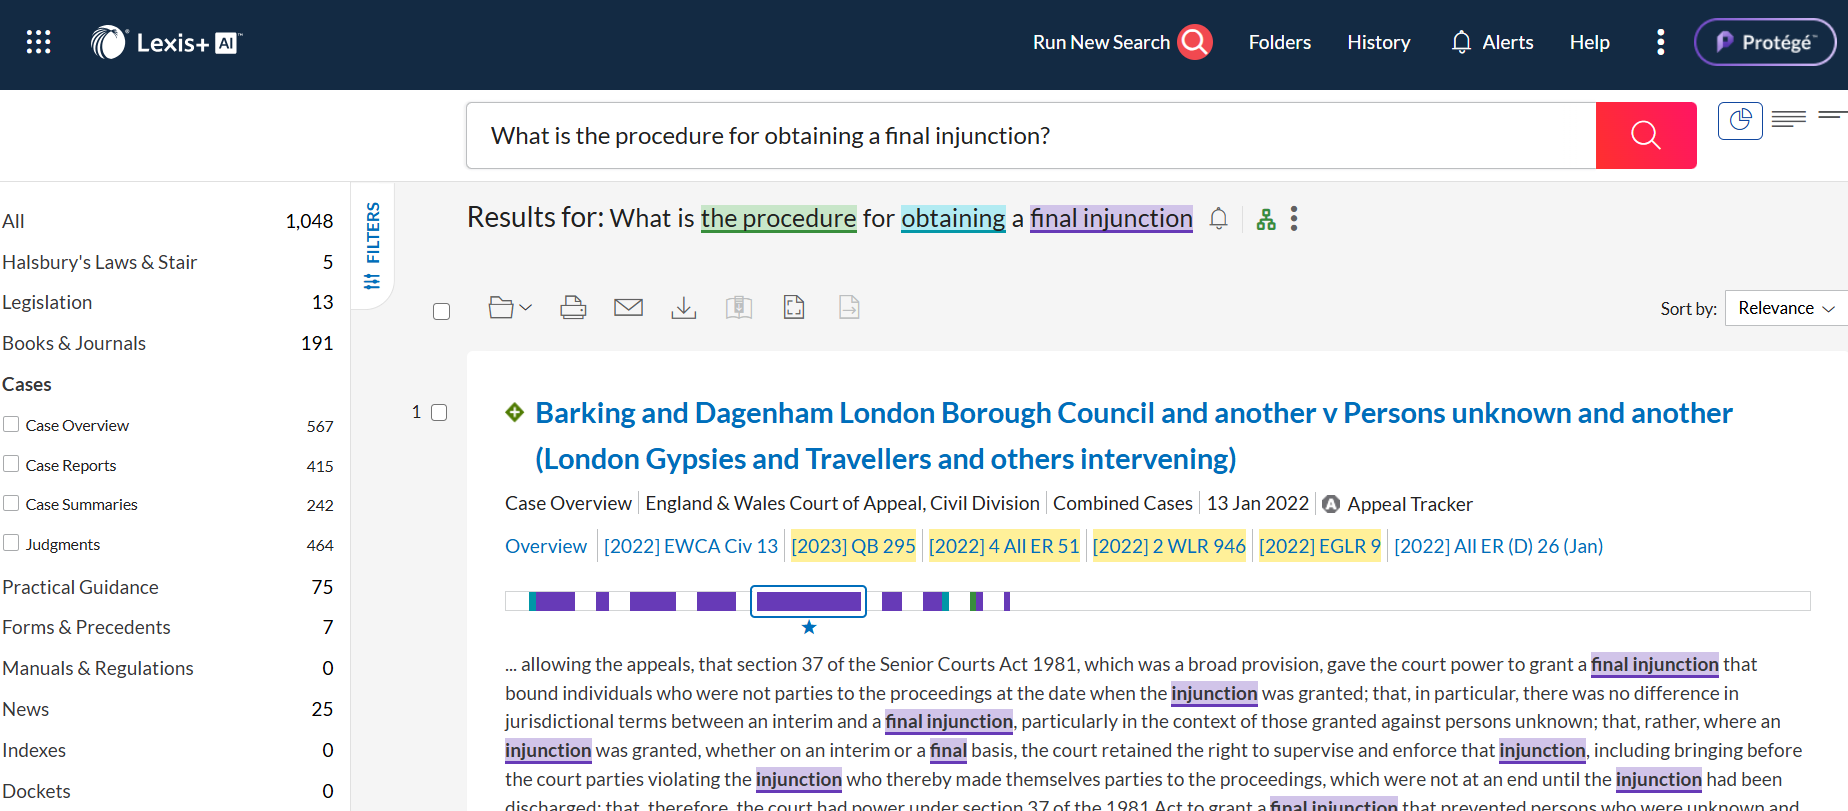Select all results checkbox in toolbar
Viewport: 1848px width, 811px height.
point(441,311)
